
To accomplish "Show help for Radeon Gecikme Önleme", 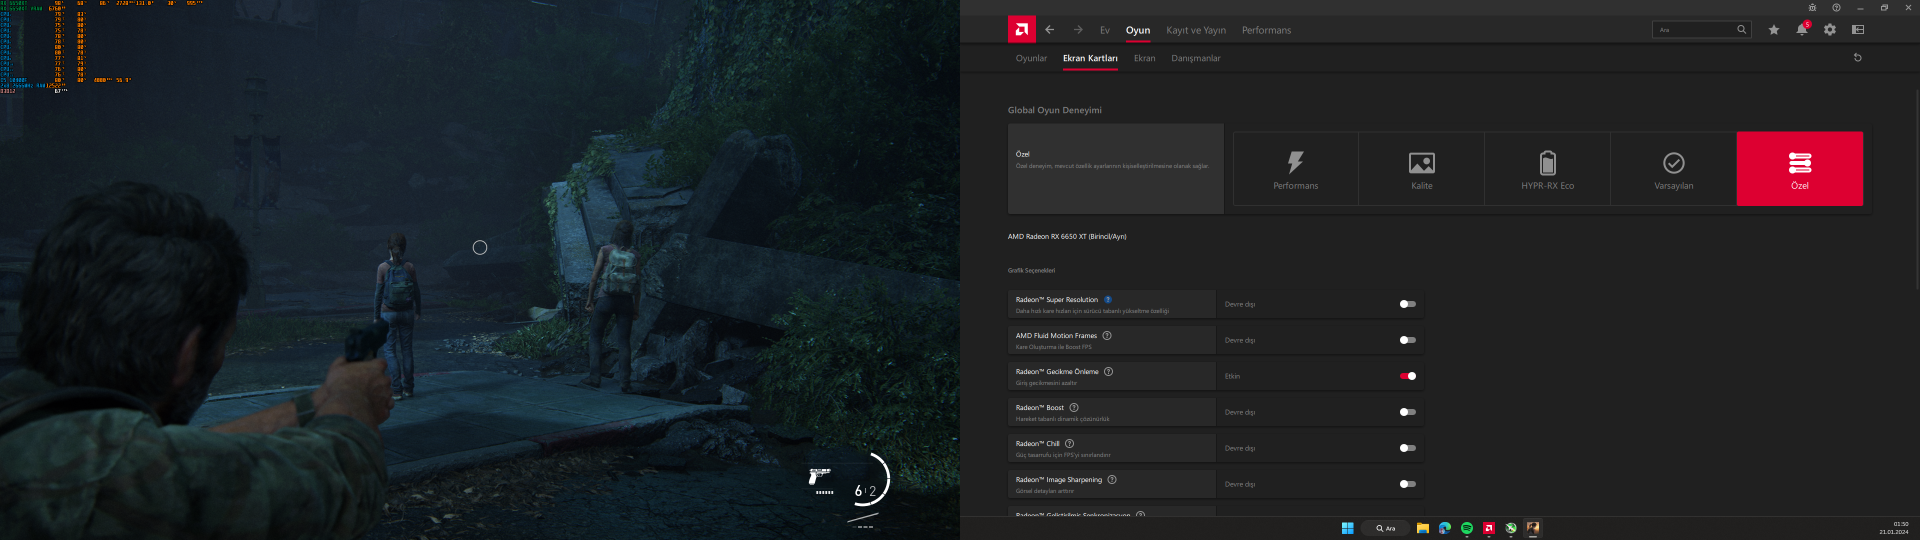I will click(x=1108, y=372).
